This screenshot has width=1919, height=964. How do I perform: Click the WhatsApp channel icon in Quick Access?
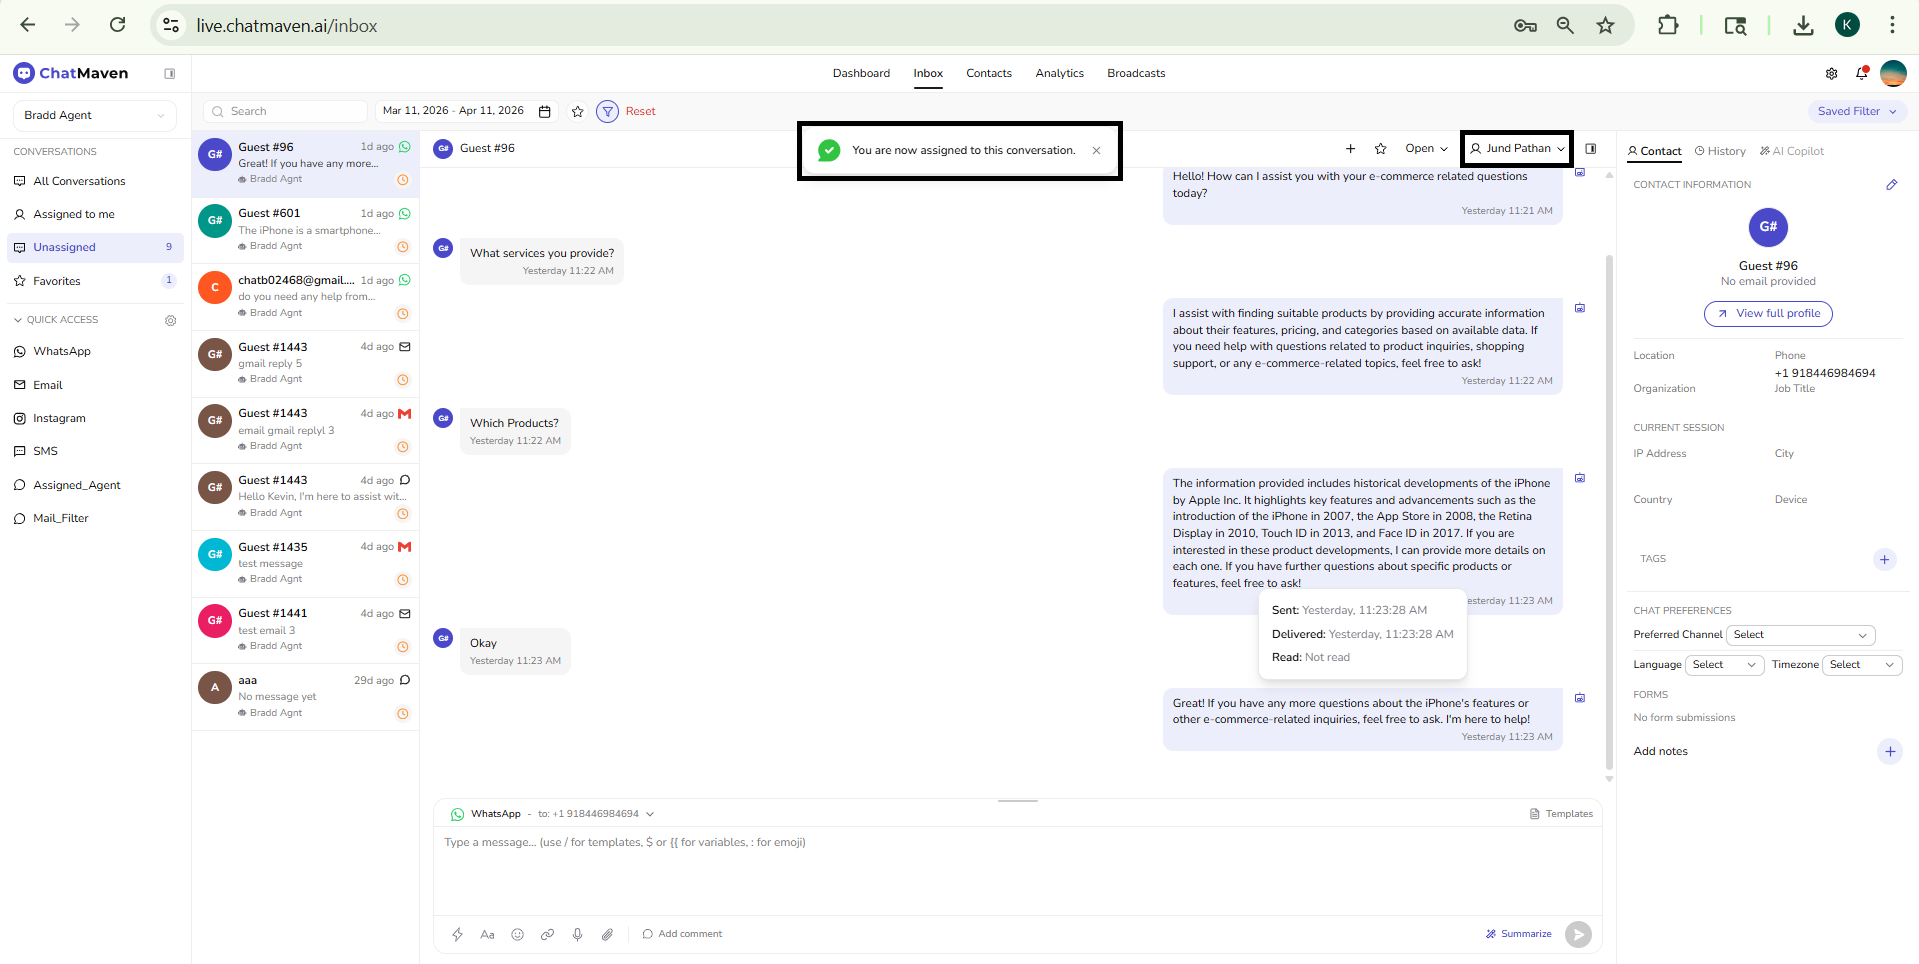(x=19, y=351)
